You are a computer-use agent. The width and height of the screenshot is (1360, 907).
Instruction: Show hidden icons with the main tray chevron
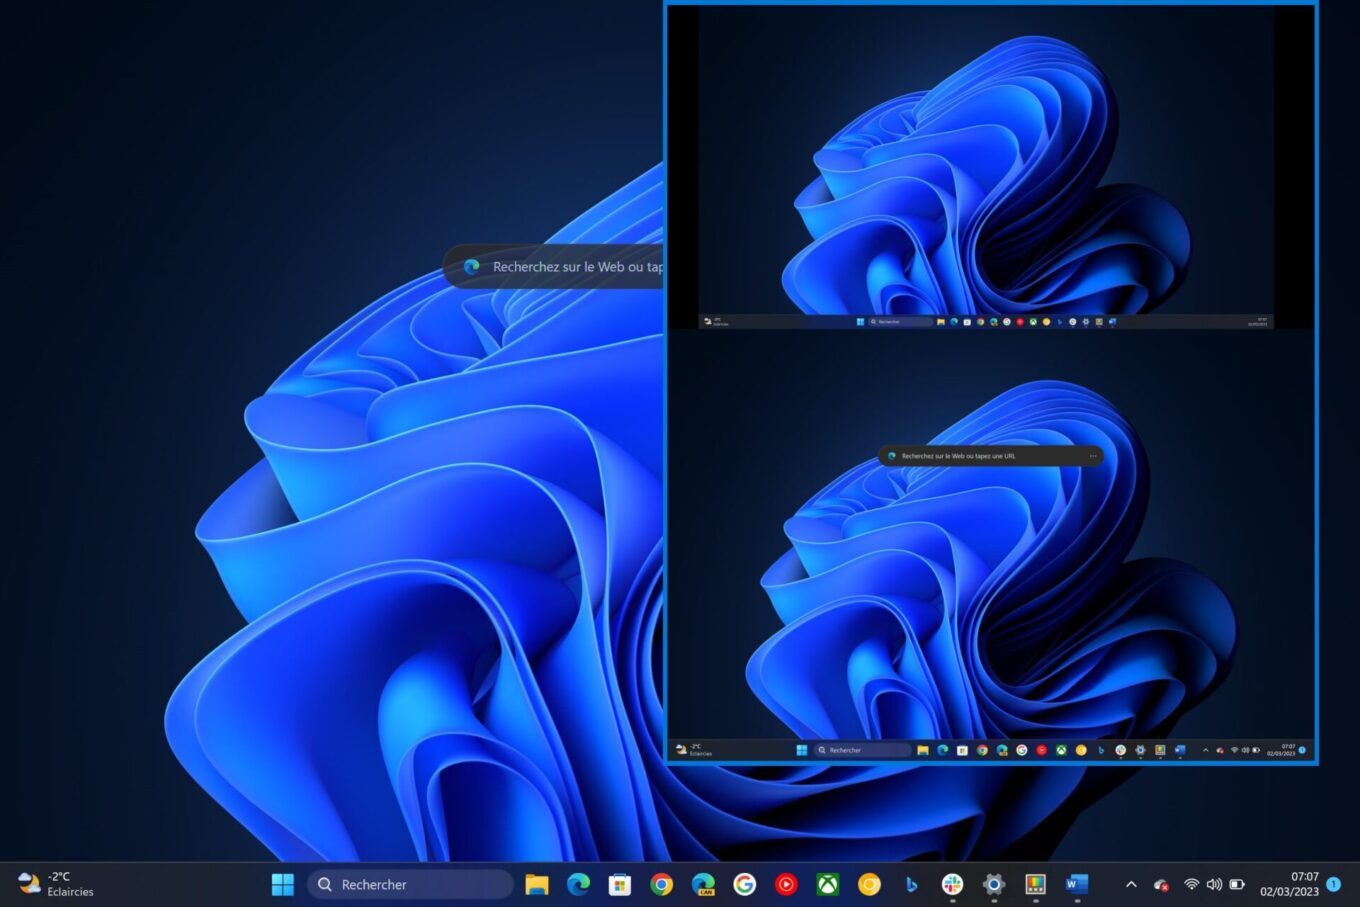[x=1131, y=884]
